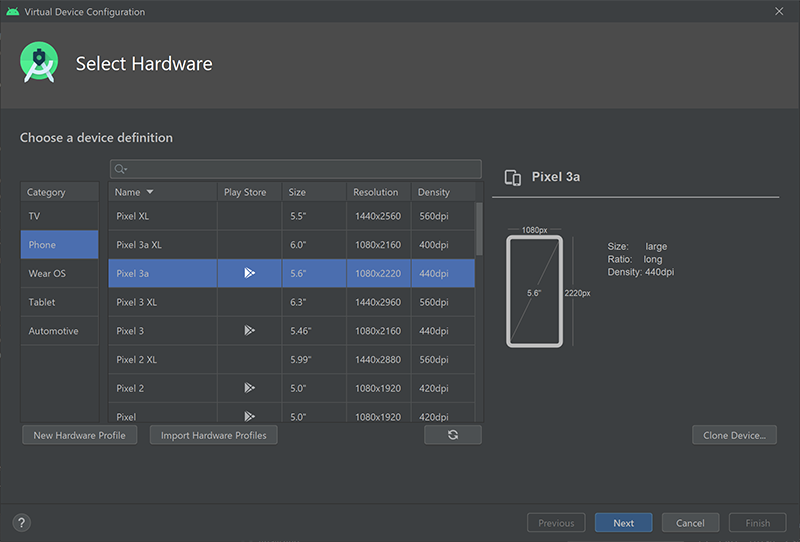Click Play Store icon in Pixel 2 row

tap(249, 388)
